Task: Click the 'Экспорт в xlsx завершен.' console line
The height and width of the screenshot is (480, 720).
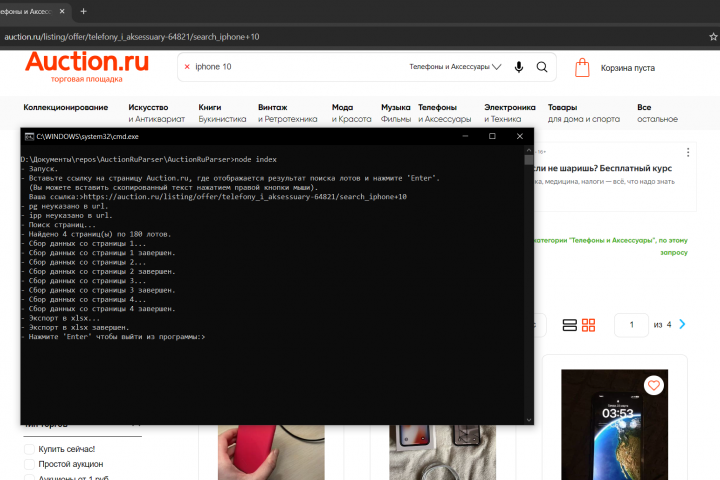Action: [x=79, y=328]
